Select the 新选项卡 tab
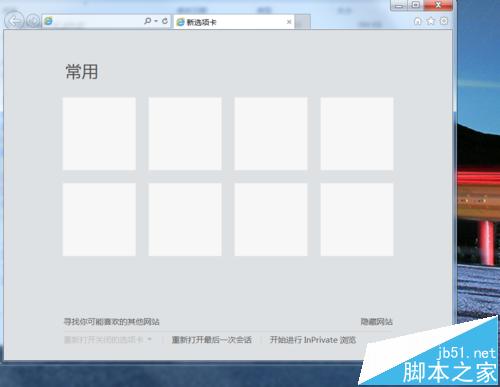Screen dimensions: 500x387 click(x=234, y=22)
